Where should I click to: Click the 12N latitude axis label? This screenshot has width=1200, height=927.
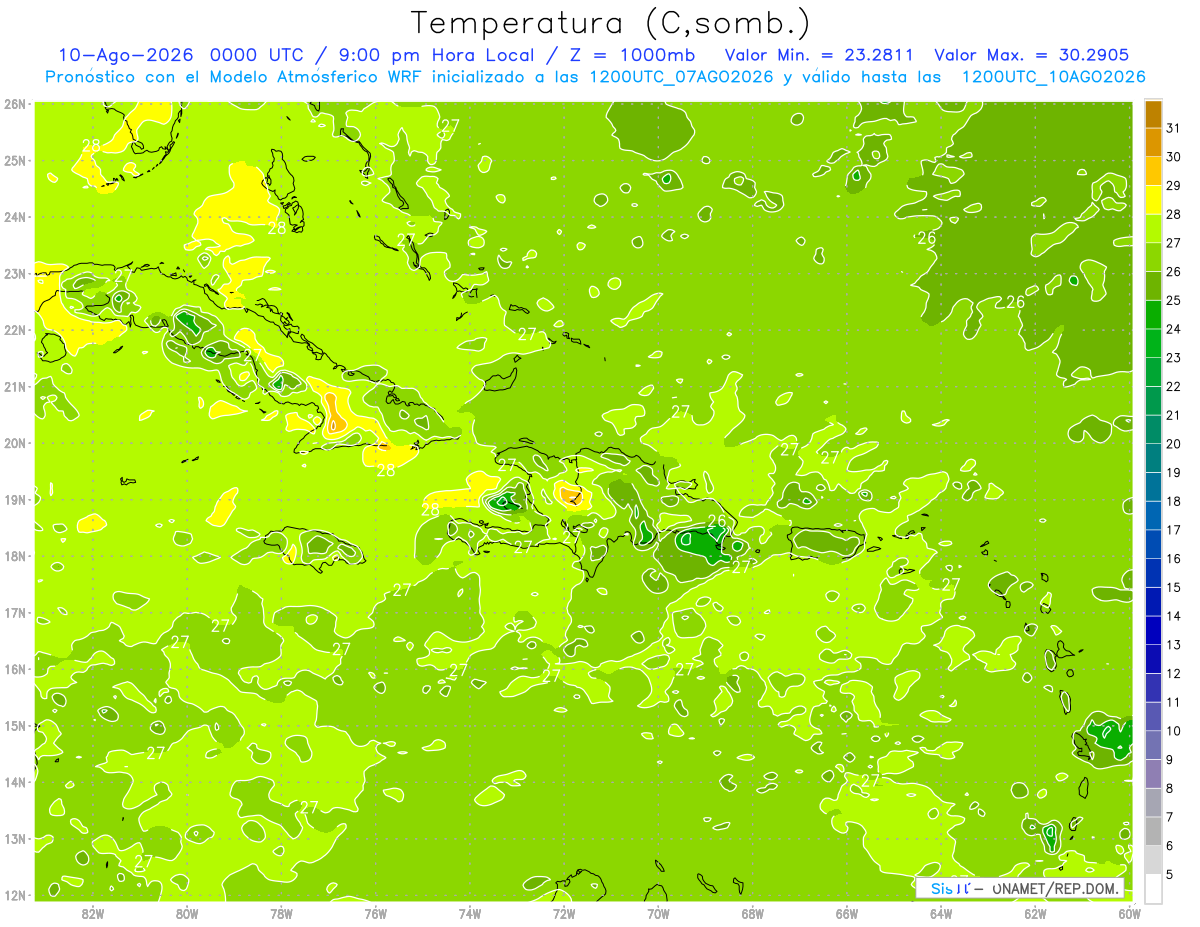15,895
